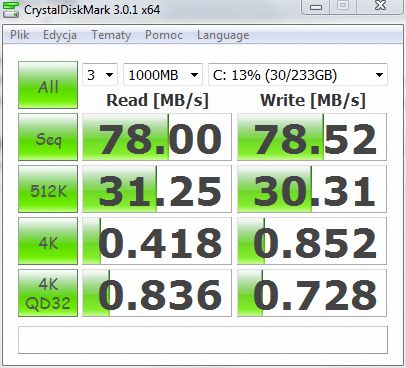The image size is (406, 368).
Task: Open the Plik menu
Action: [19, 35]
